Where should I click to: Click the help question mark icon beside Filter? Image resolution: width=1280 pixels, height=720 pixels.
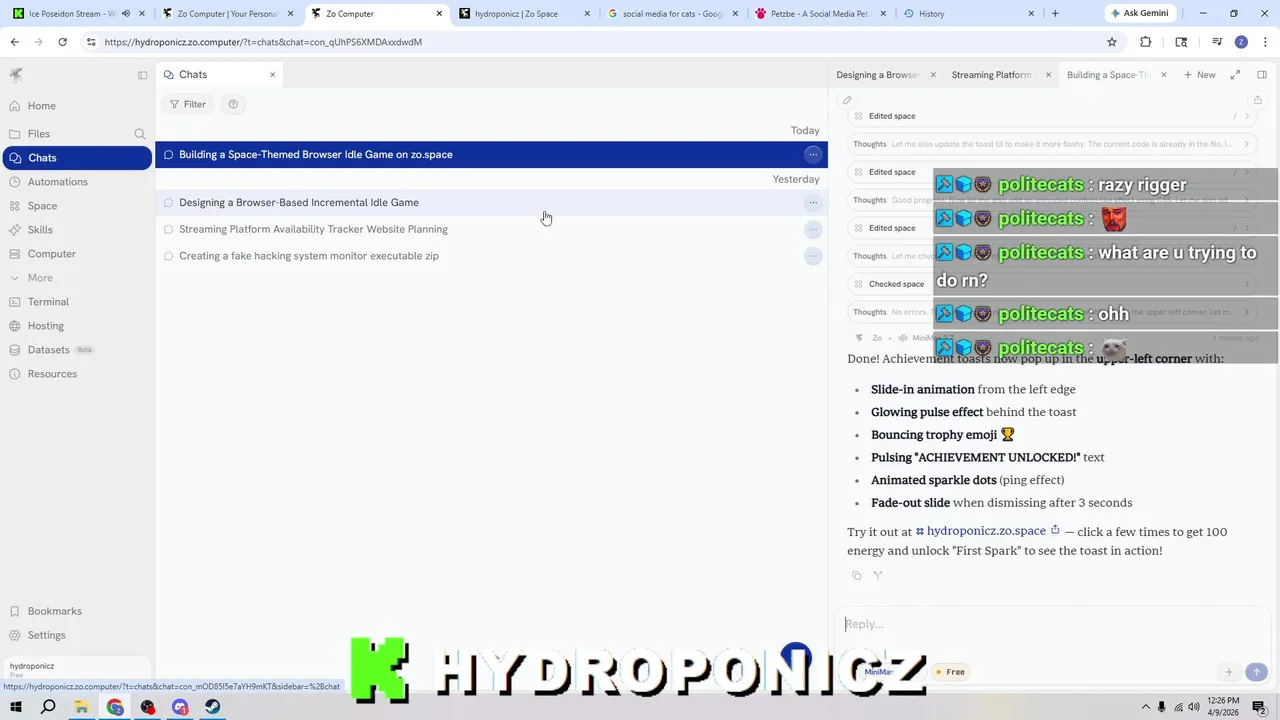click(233, 104)
